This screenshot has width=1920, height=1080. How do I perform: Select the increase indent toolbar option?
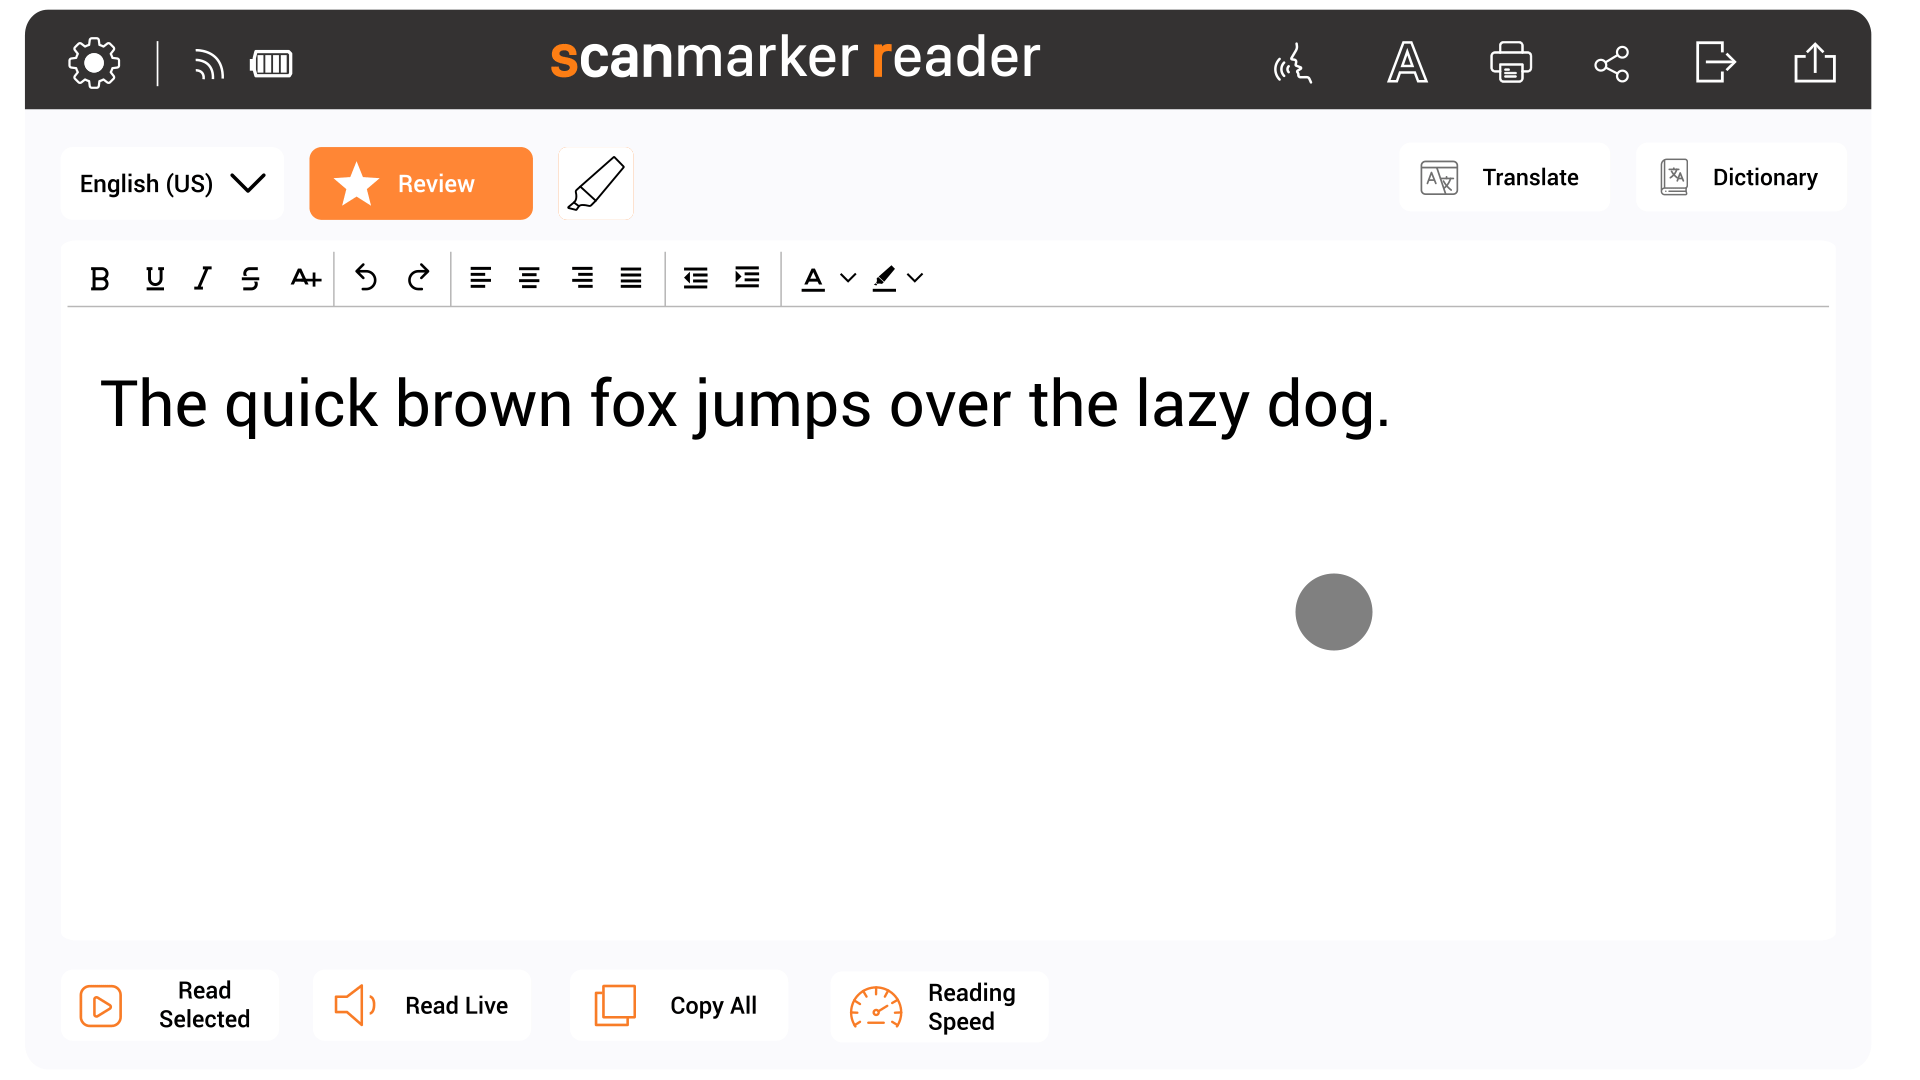(x=748, y=277)
